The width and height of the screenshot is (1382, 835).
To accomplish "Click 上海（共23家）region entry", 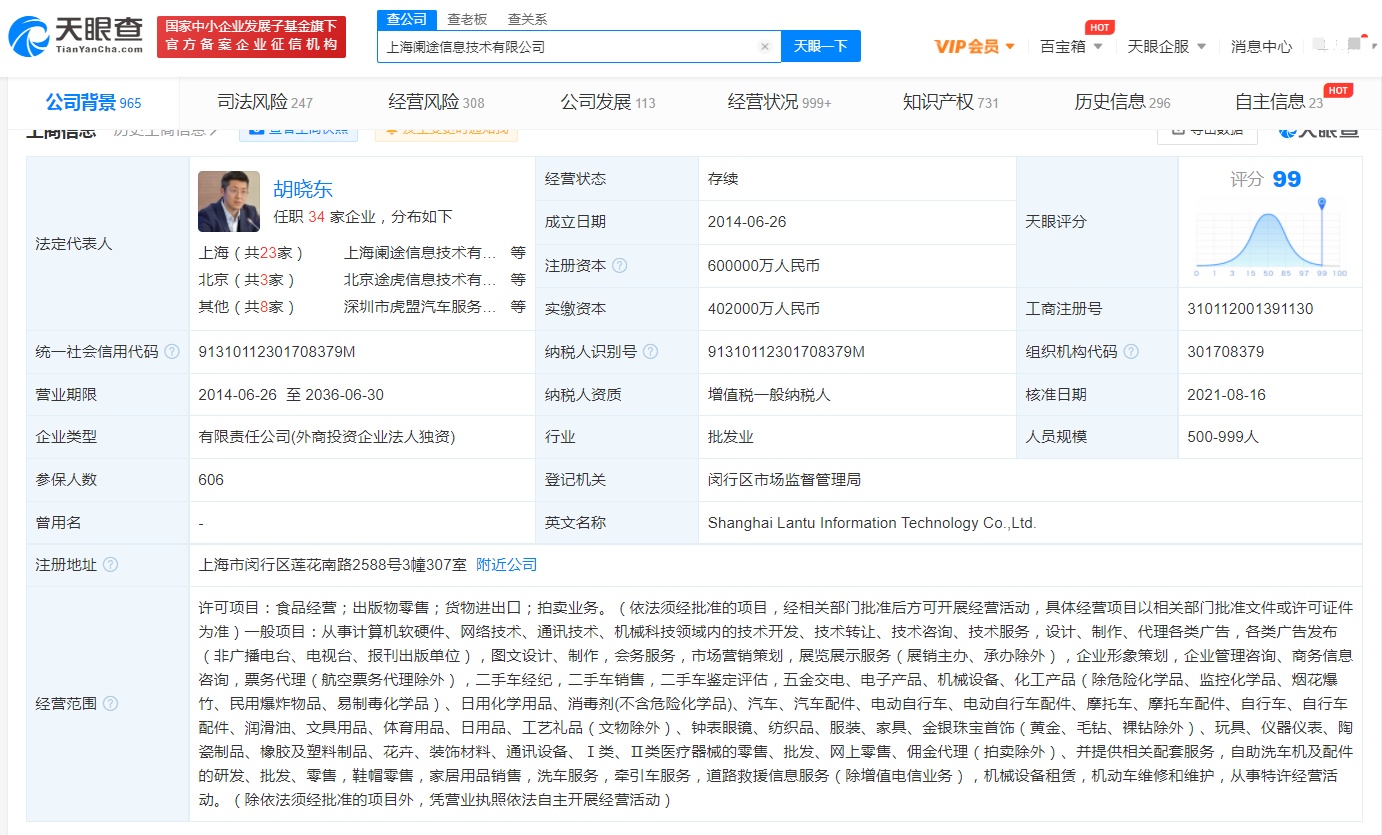I will point(251,253).
